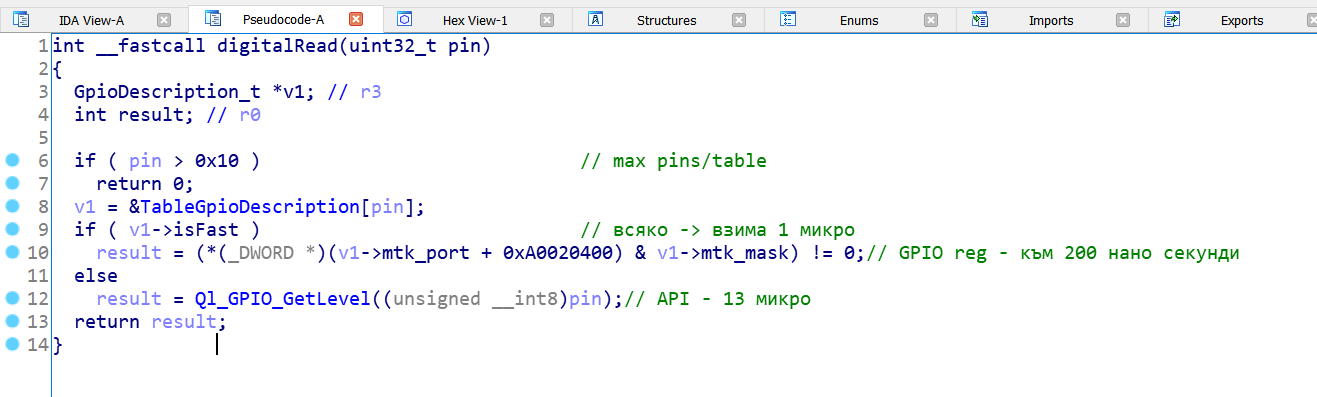This screenshot has height=397, width=1317.
Task: Click the Structures tab icon
Action: [596, 19]
